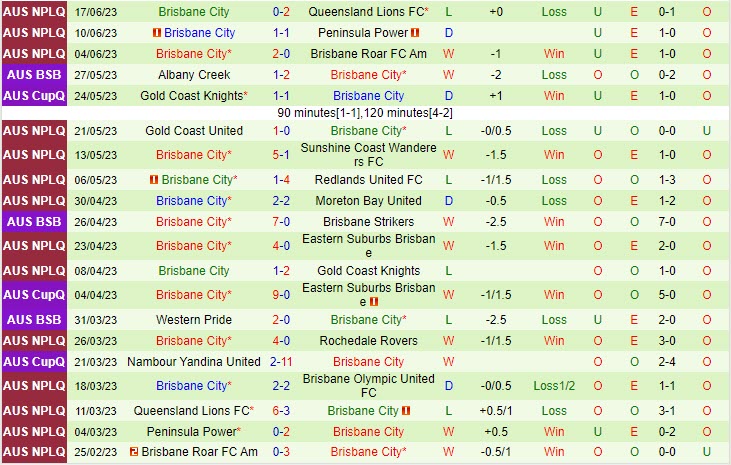The image size is (731, 465).
Task: Click the two-red-cards icon before Brisbane Roar FC Am on 25/02/23
Action: click(134, 452)
